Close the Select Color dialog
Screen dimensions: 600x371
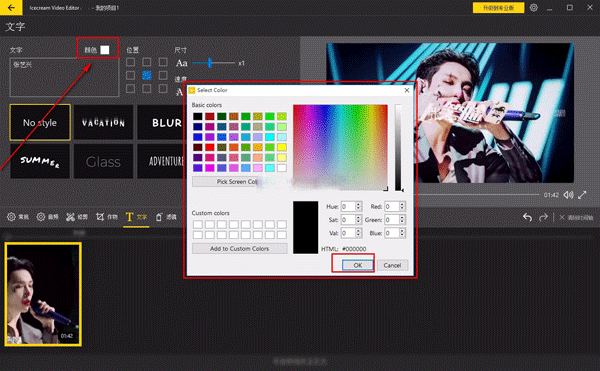pyautogui.click(x=407, y=90)
